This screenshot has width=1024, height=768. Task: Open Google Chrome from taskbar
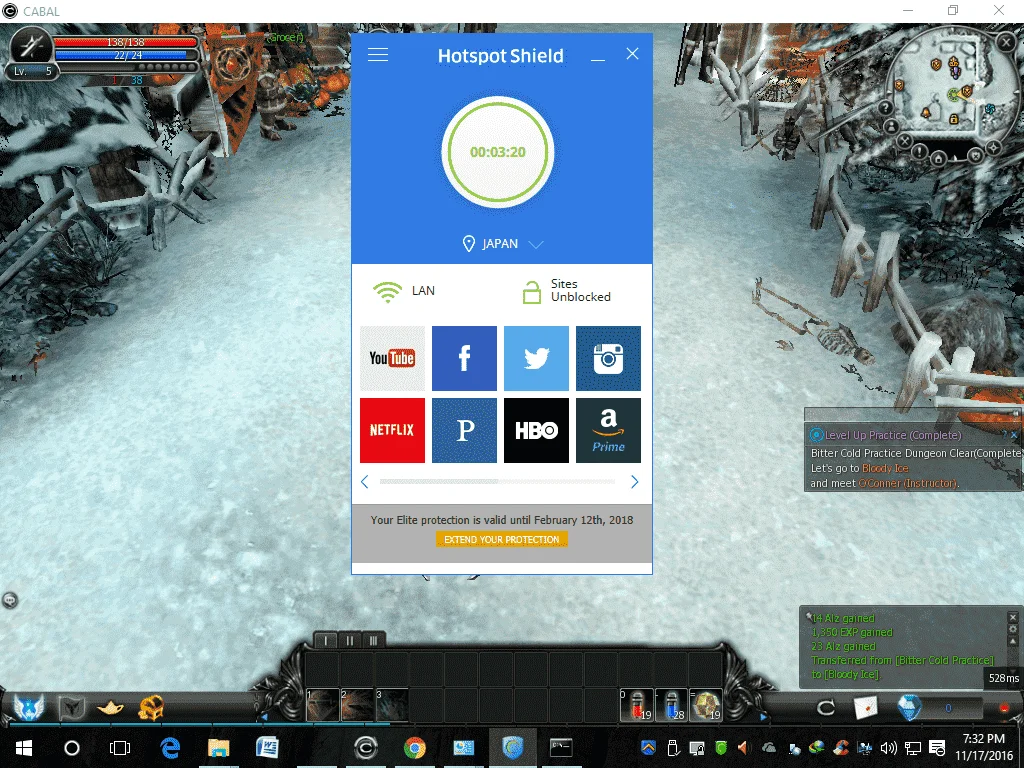coord(414,748)
